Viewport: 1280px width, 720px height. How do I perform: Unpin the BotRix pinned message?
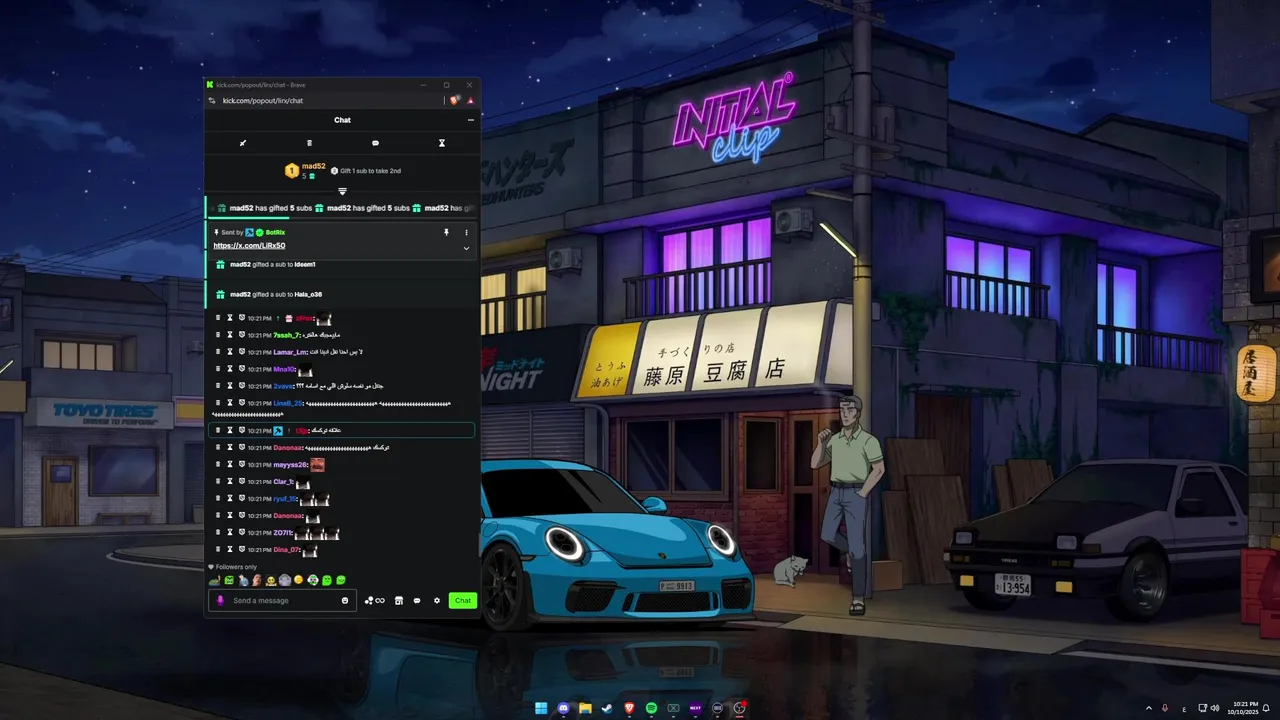(446, 232)
